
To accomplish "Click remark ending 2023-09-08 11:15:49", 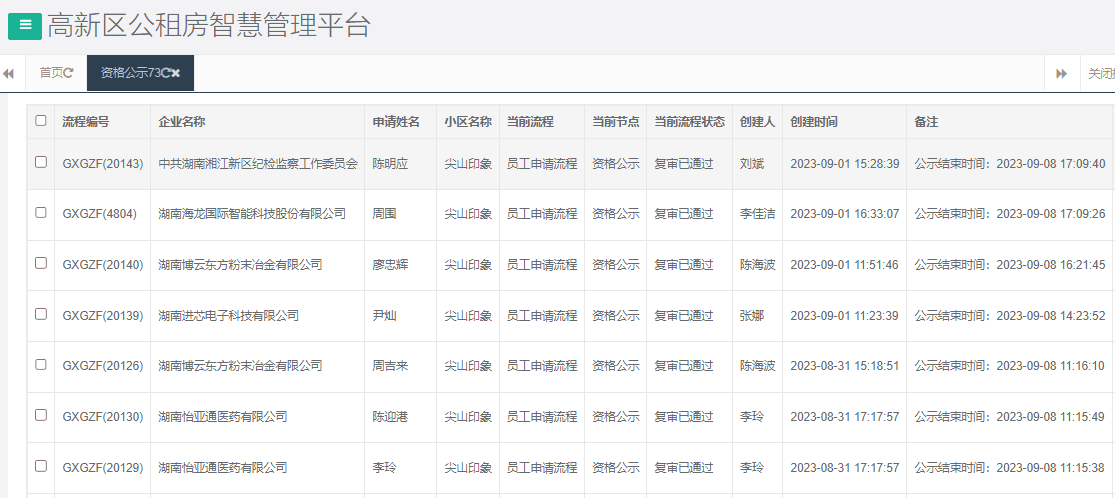I will [x=1010, y=416].
